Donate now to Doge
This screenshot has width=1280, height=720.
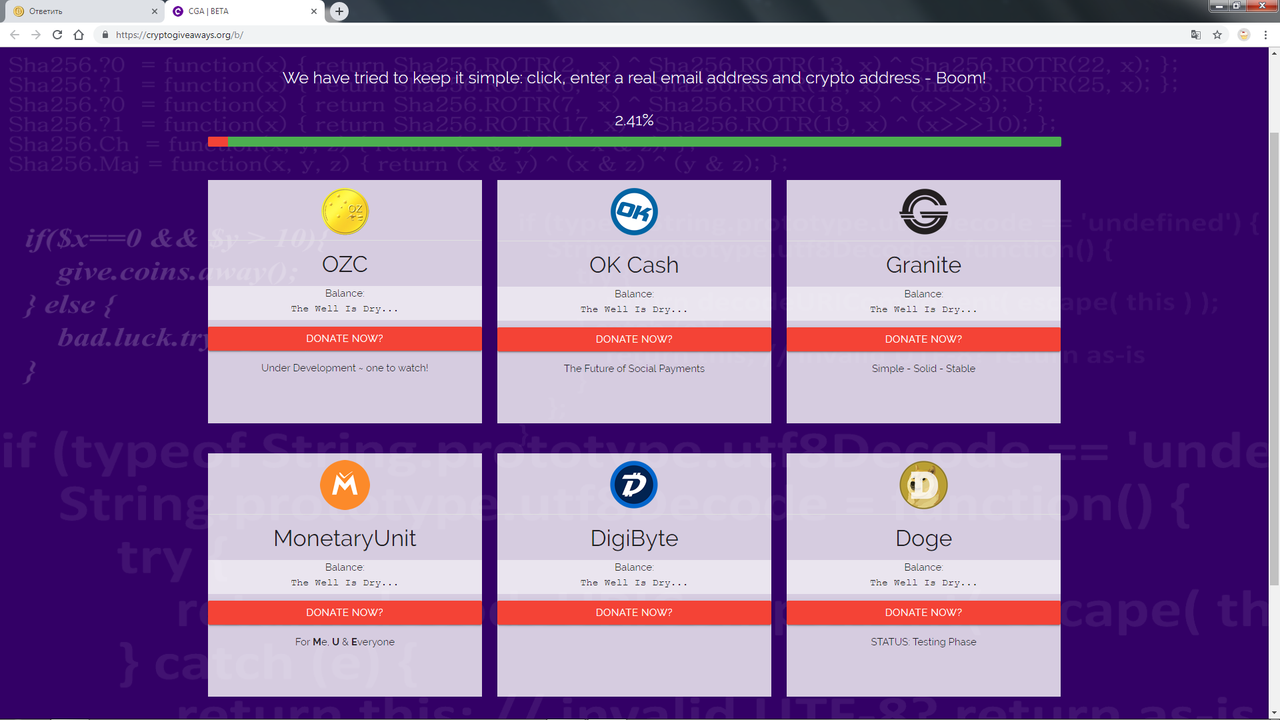(924, 612)
